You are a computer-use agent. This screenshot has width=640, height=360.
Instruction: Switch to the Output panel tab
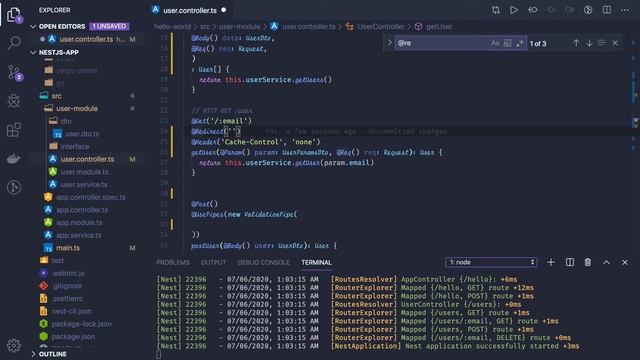(x=213, y=262)
